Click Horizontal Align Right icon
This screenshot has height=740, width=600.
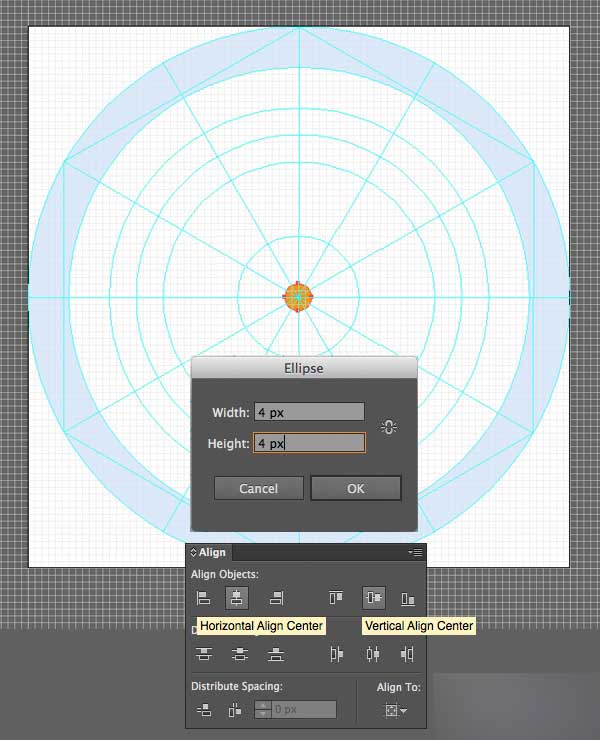pos(276,598)
